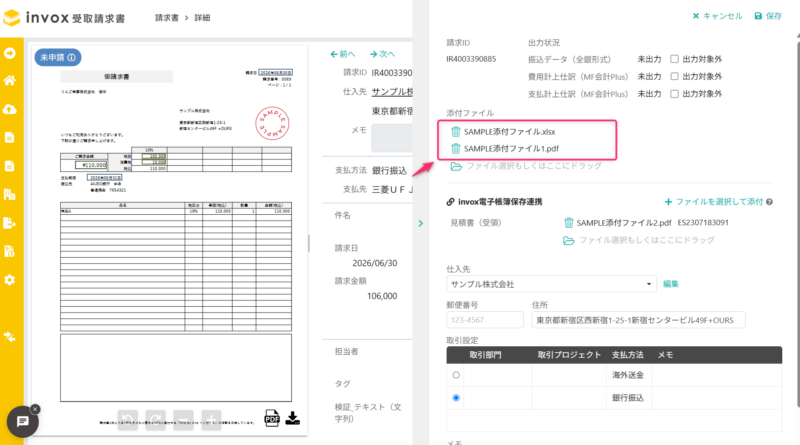Screen dimensions: 800x445
Task: Rotate the invoice preview clockwise
Action: point(156,420)
